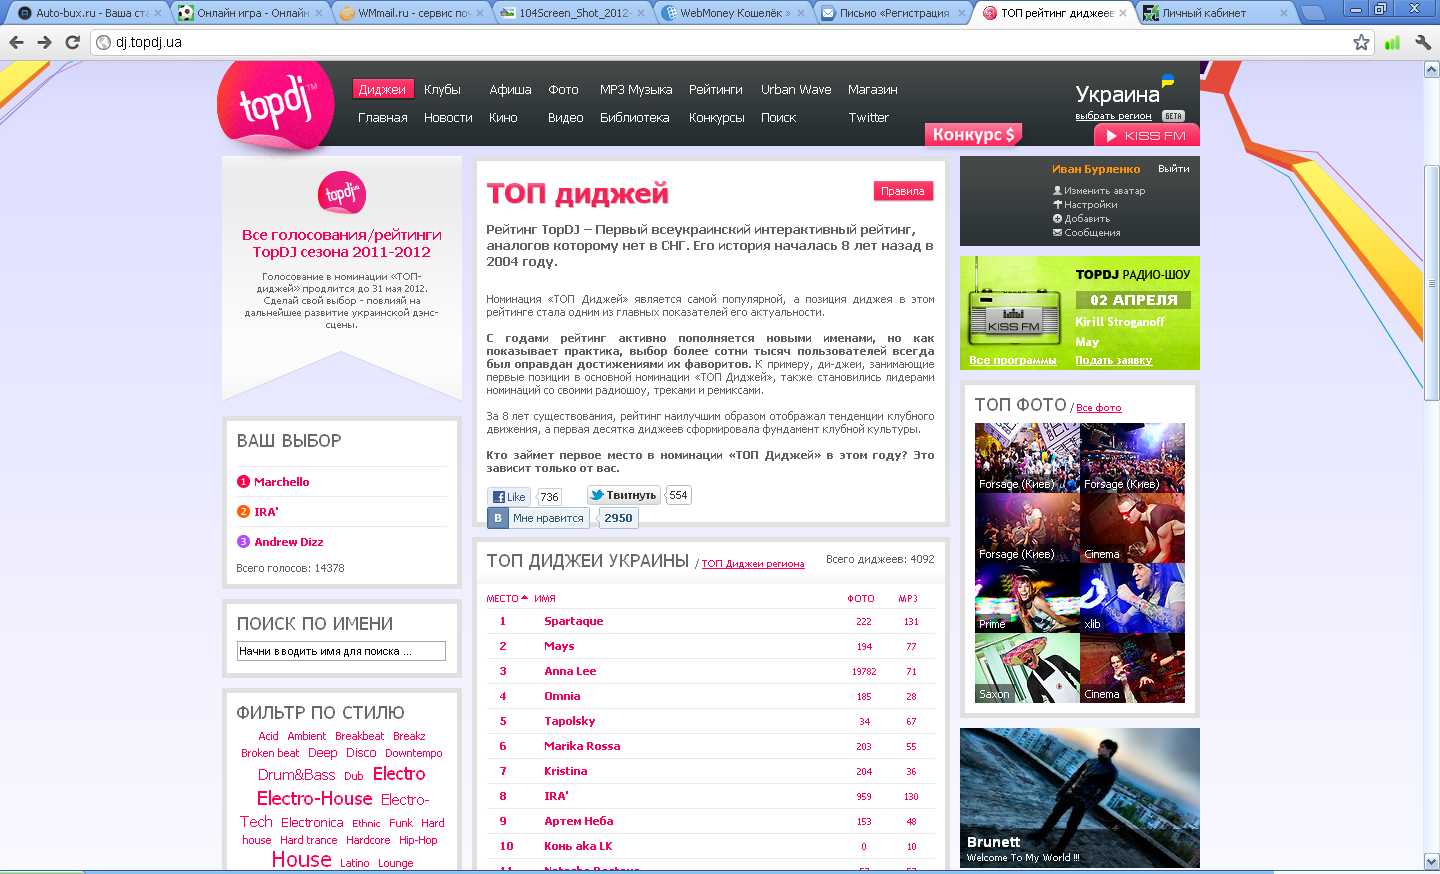Bookmark this page with the star icon
1440x874 pixels.
[1361, 42]
